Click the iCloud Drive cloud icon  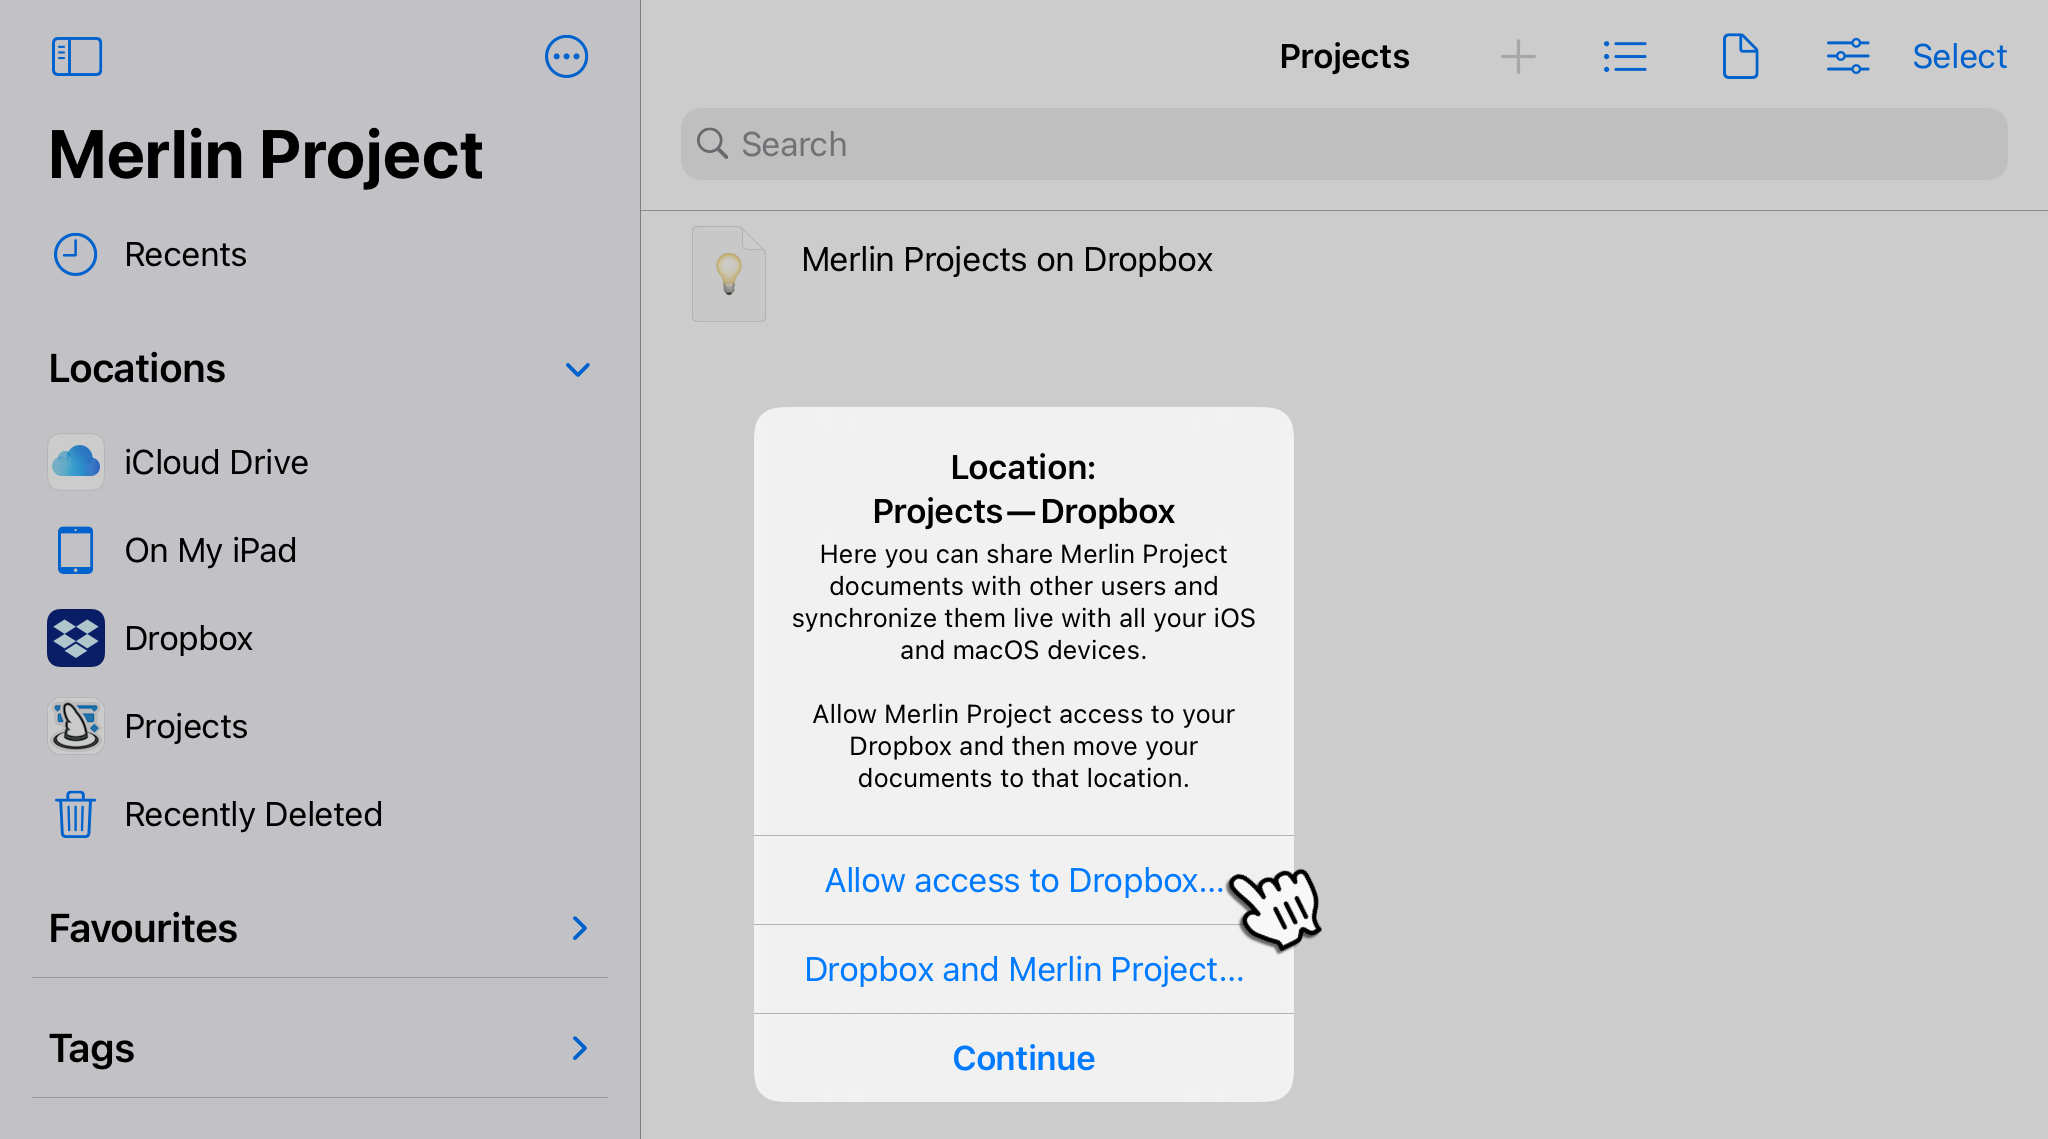click(76, 462)
